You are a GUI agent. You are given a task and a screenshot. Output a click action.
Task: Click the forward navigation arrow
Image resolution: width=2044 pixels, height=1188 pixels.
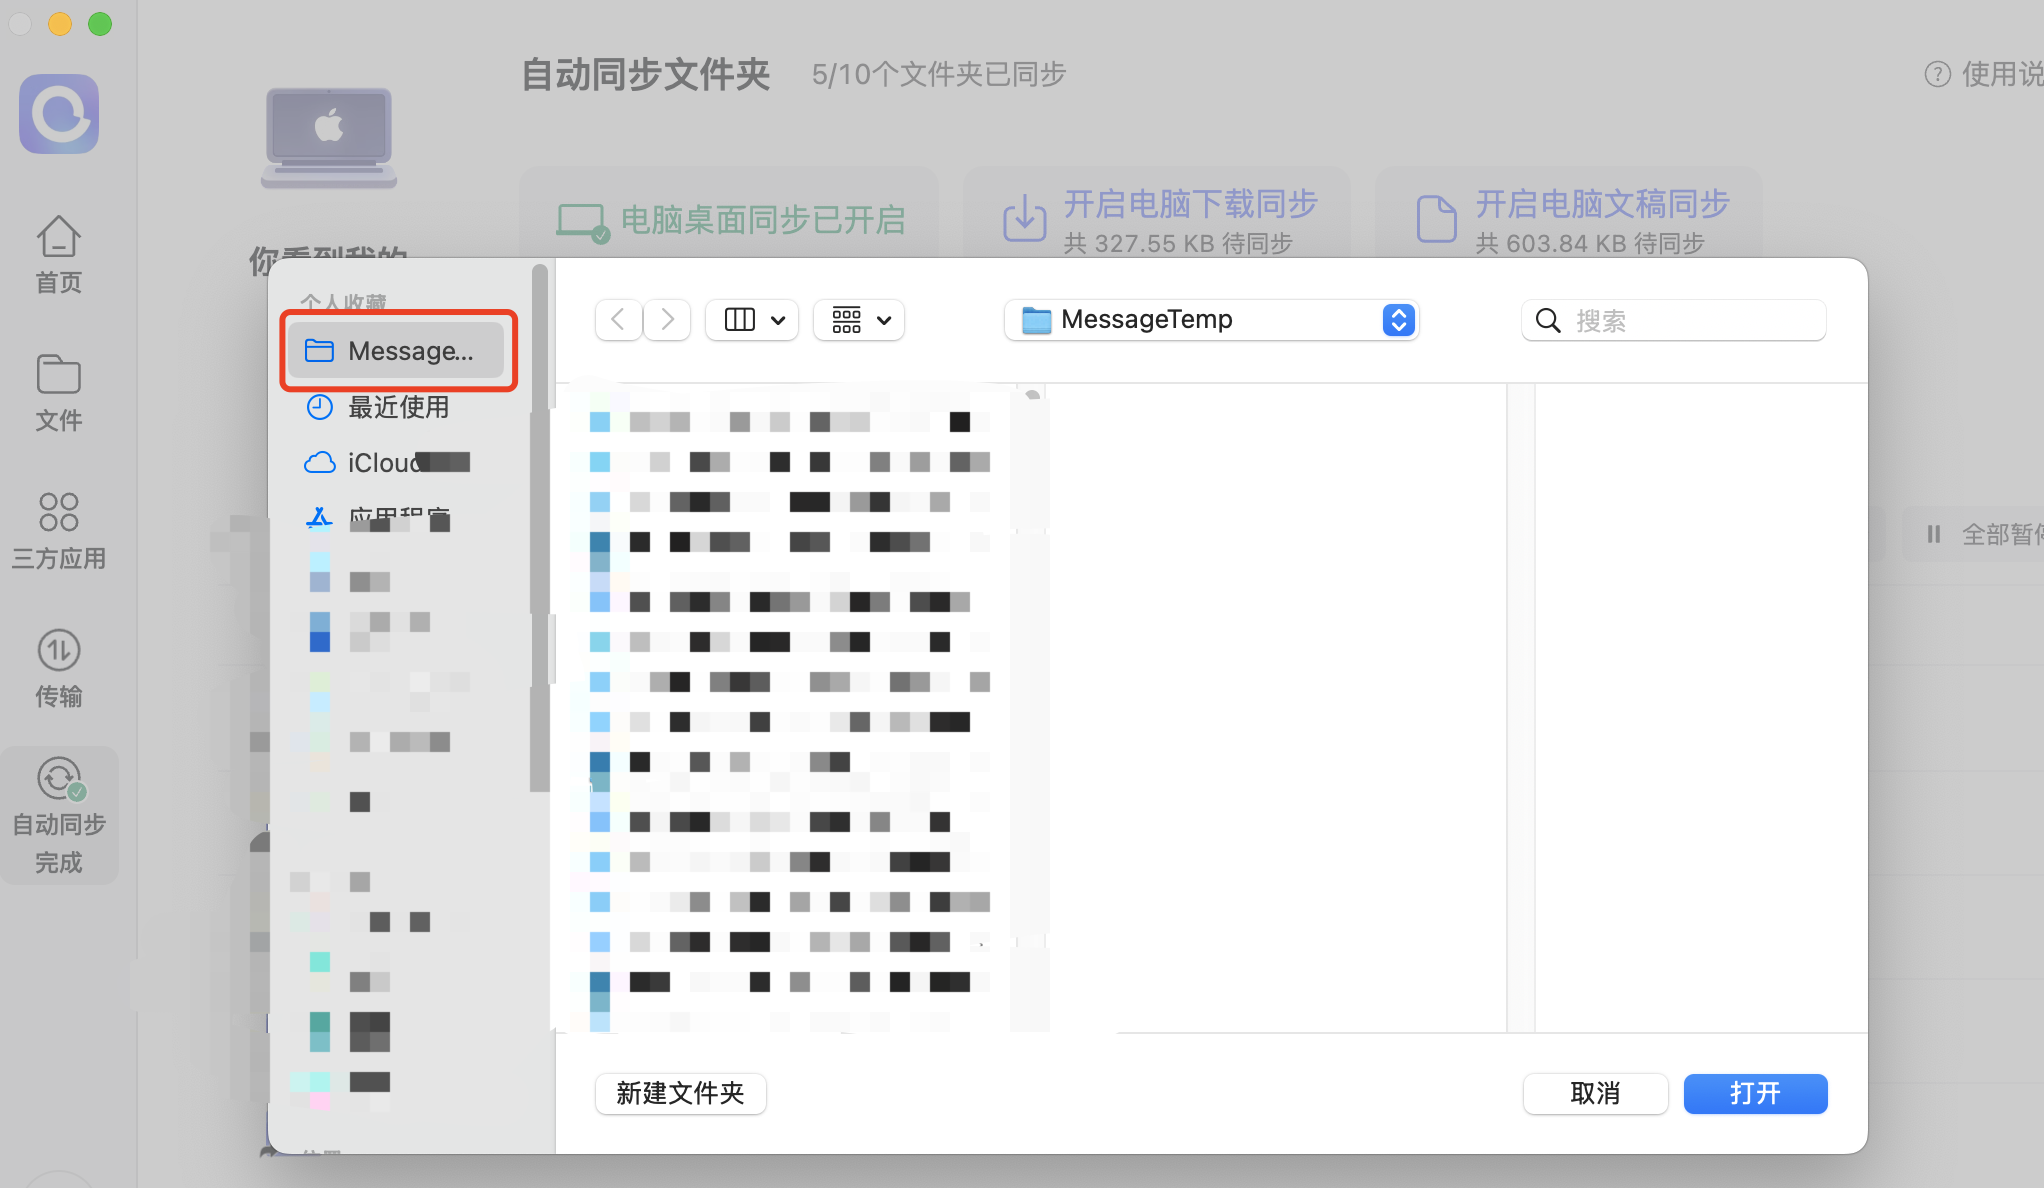click(667, 320)
